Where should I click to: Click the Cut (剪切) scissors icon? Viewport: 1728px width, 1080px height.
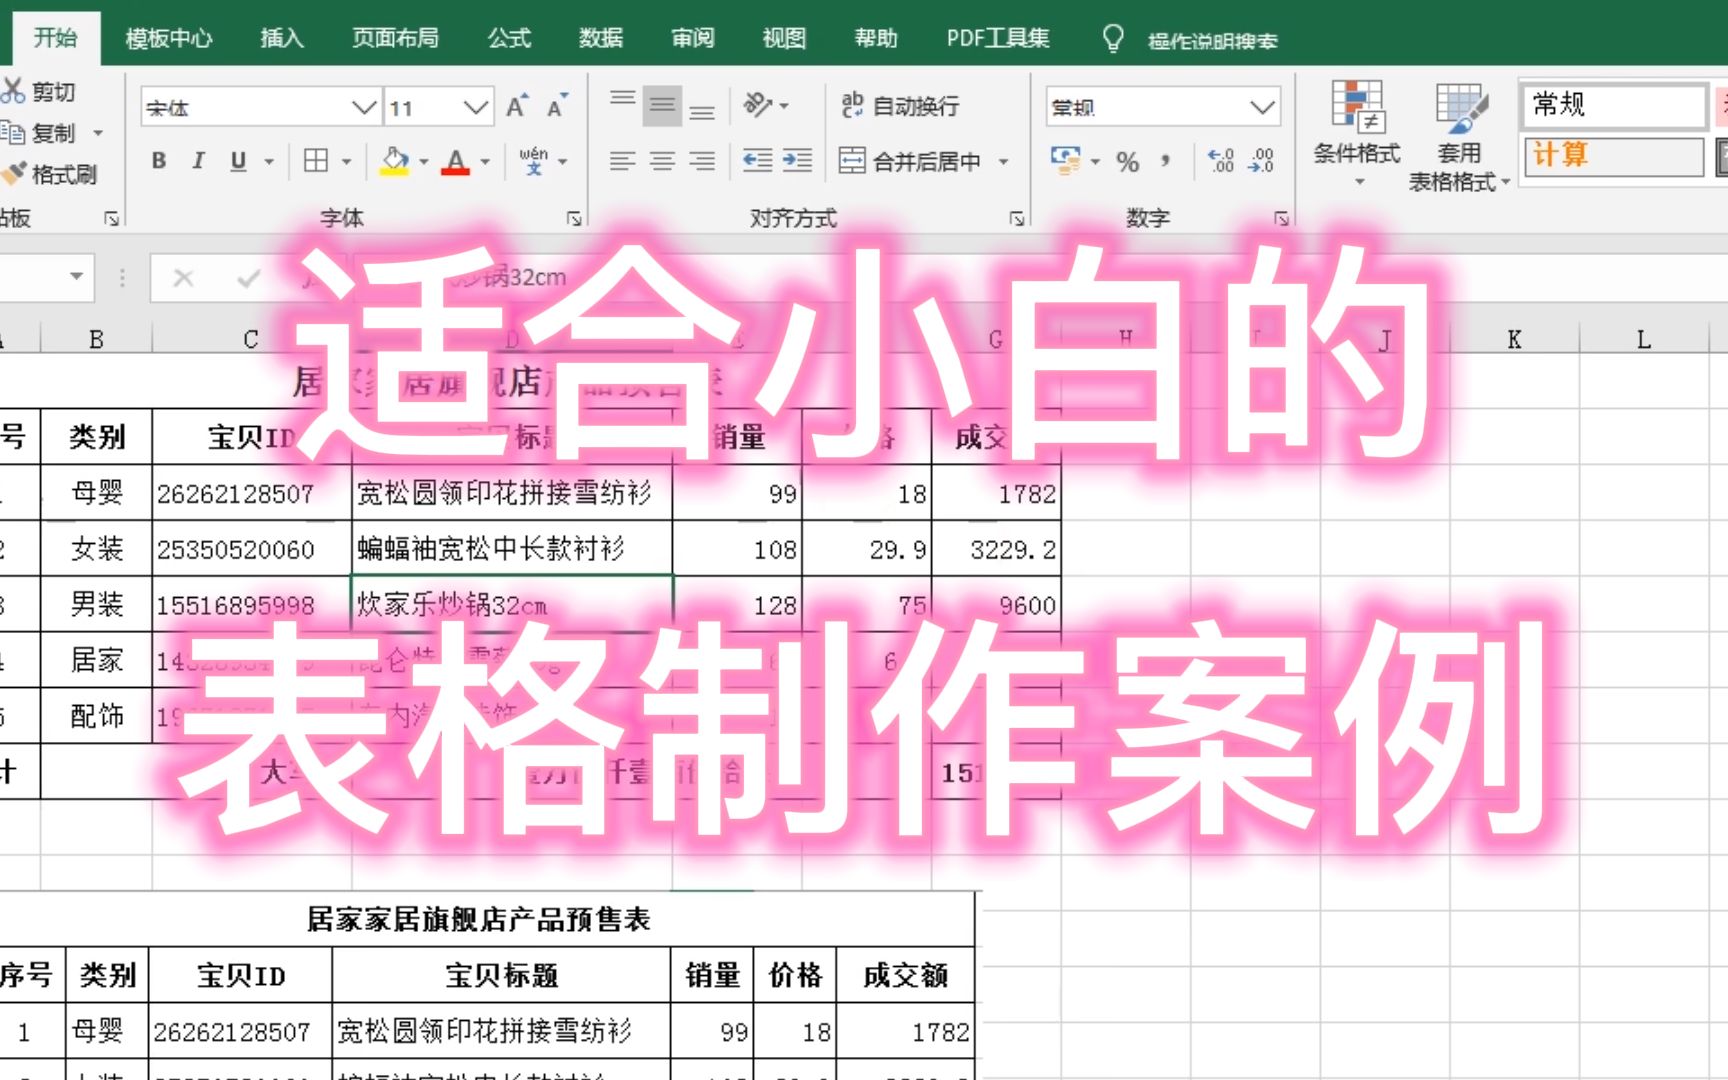point(14,91)
